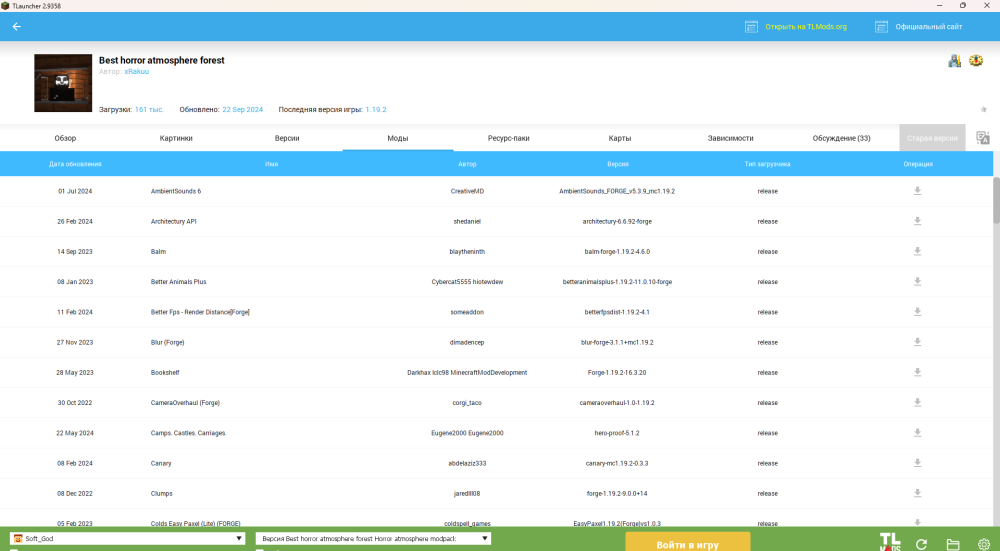This screenshot has width=1000, height=551.
Task: Open the game folder icon in bottom bar
Action: (x=953, y=544)
